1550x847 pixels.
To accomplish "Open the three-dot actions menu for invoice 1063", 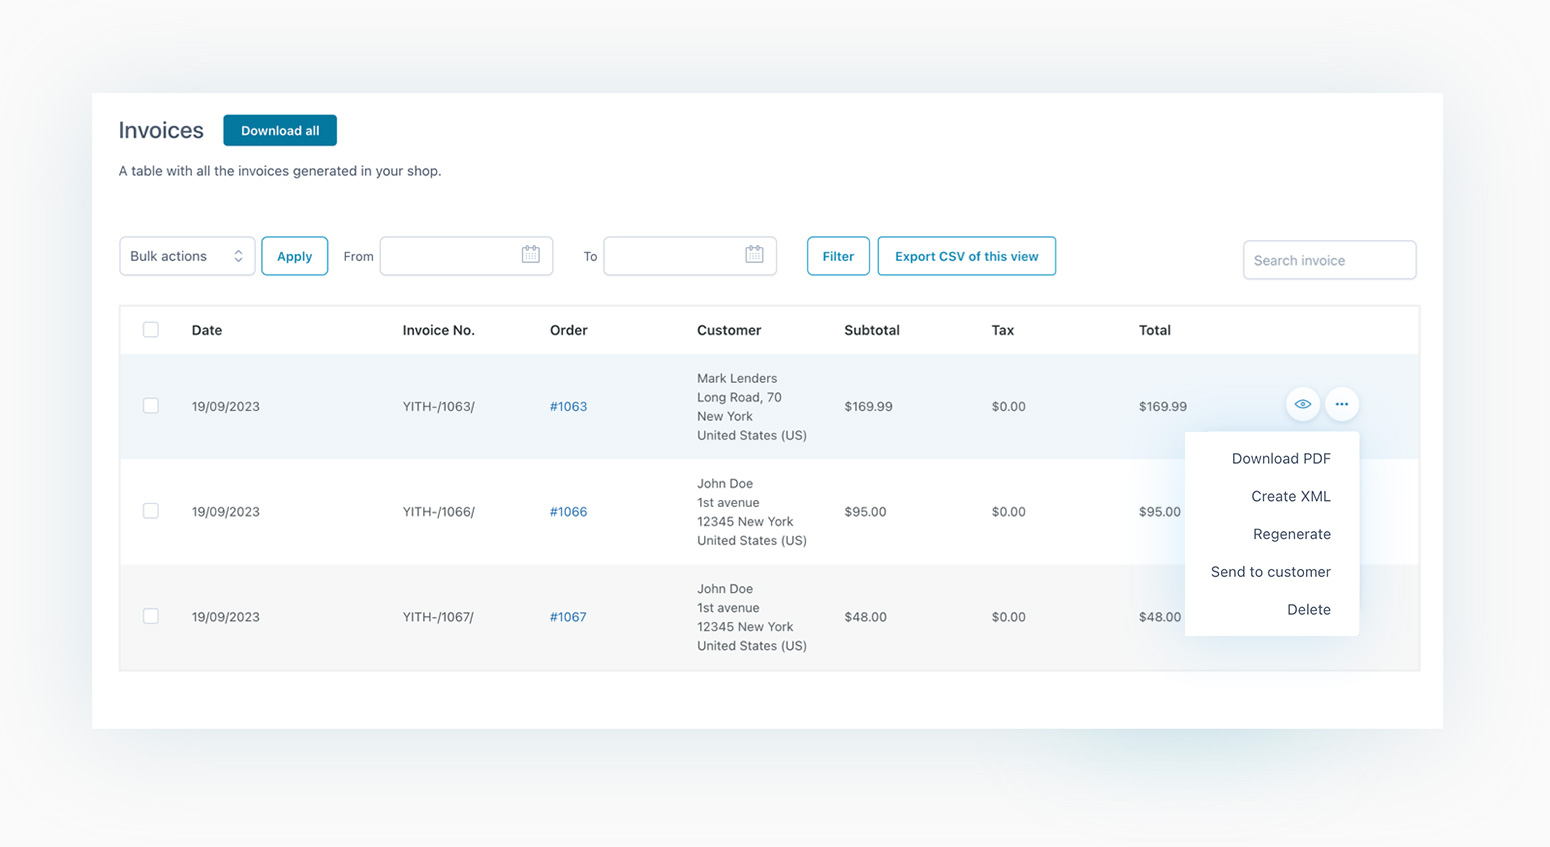I will [x=1343, y=404].
